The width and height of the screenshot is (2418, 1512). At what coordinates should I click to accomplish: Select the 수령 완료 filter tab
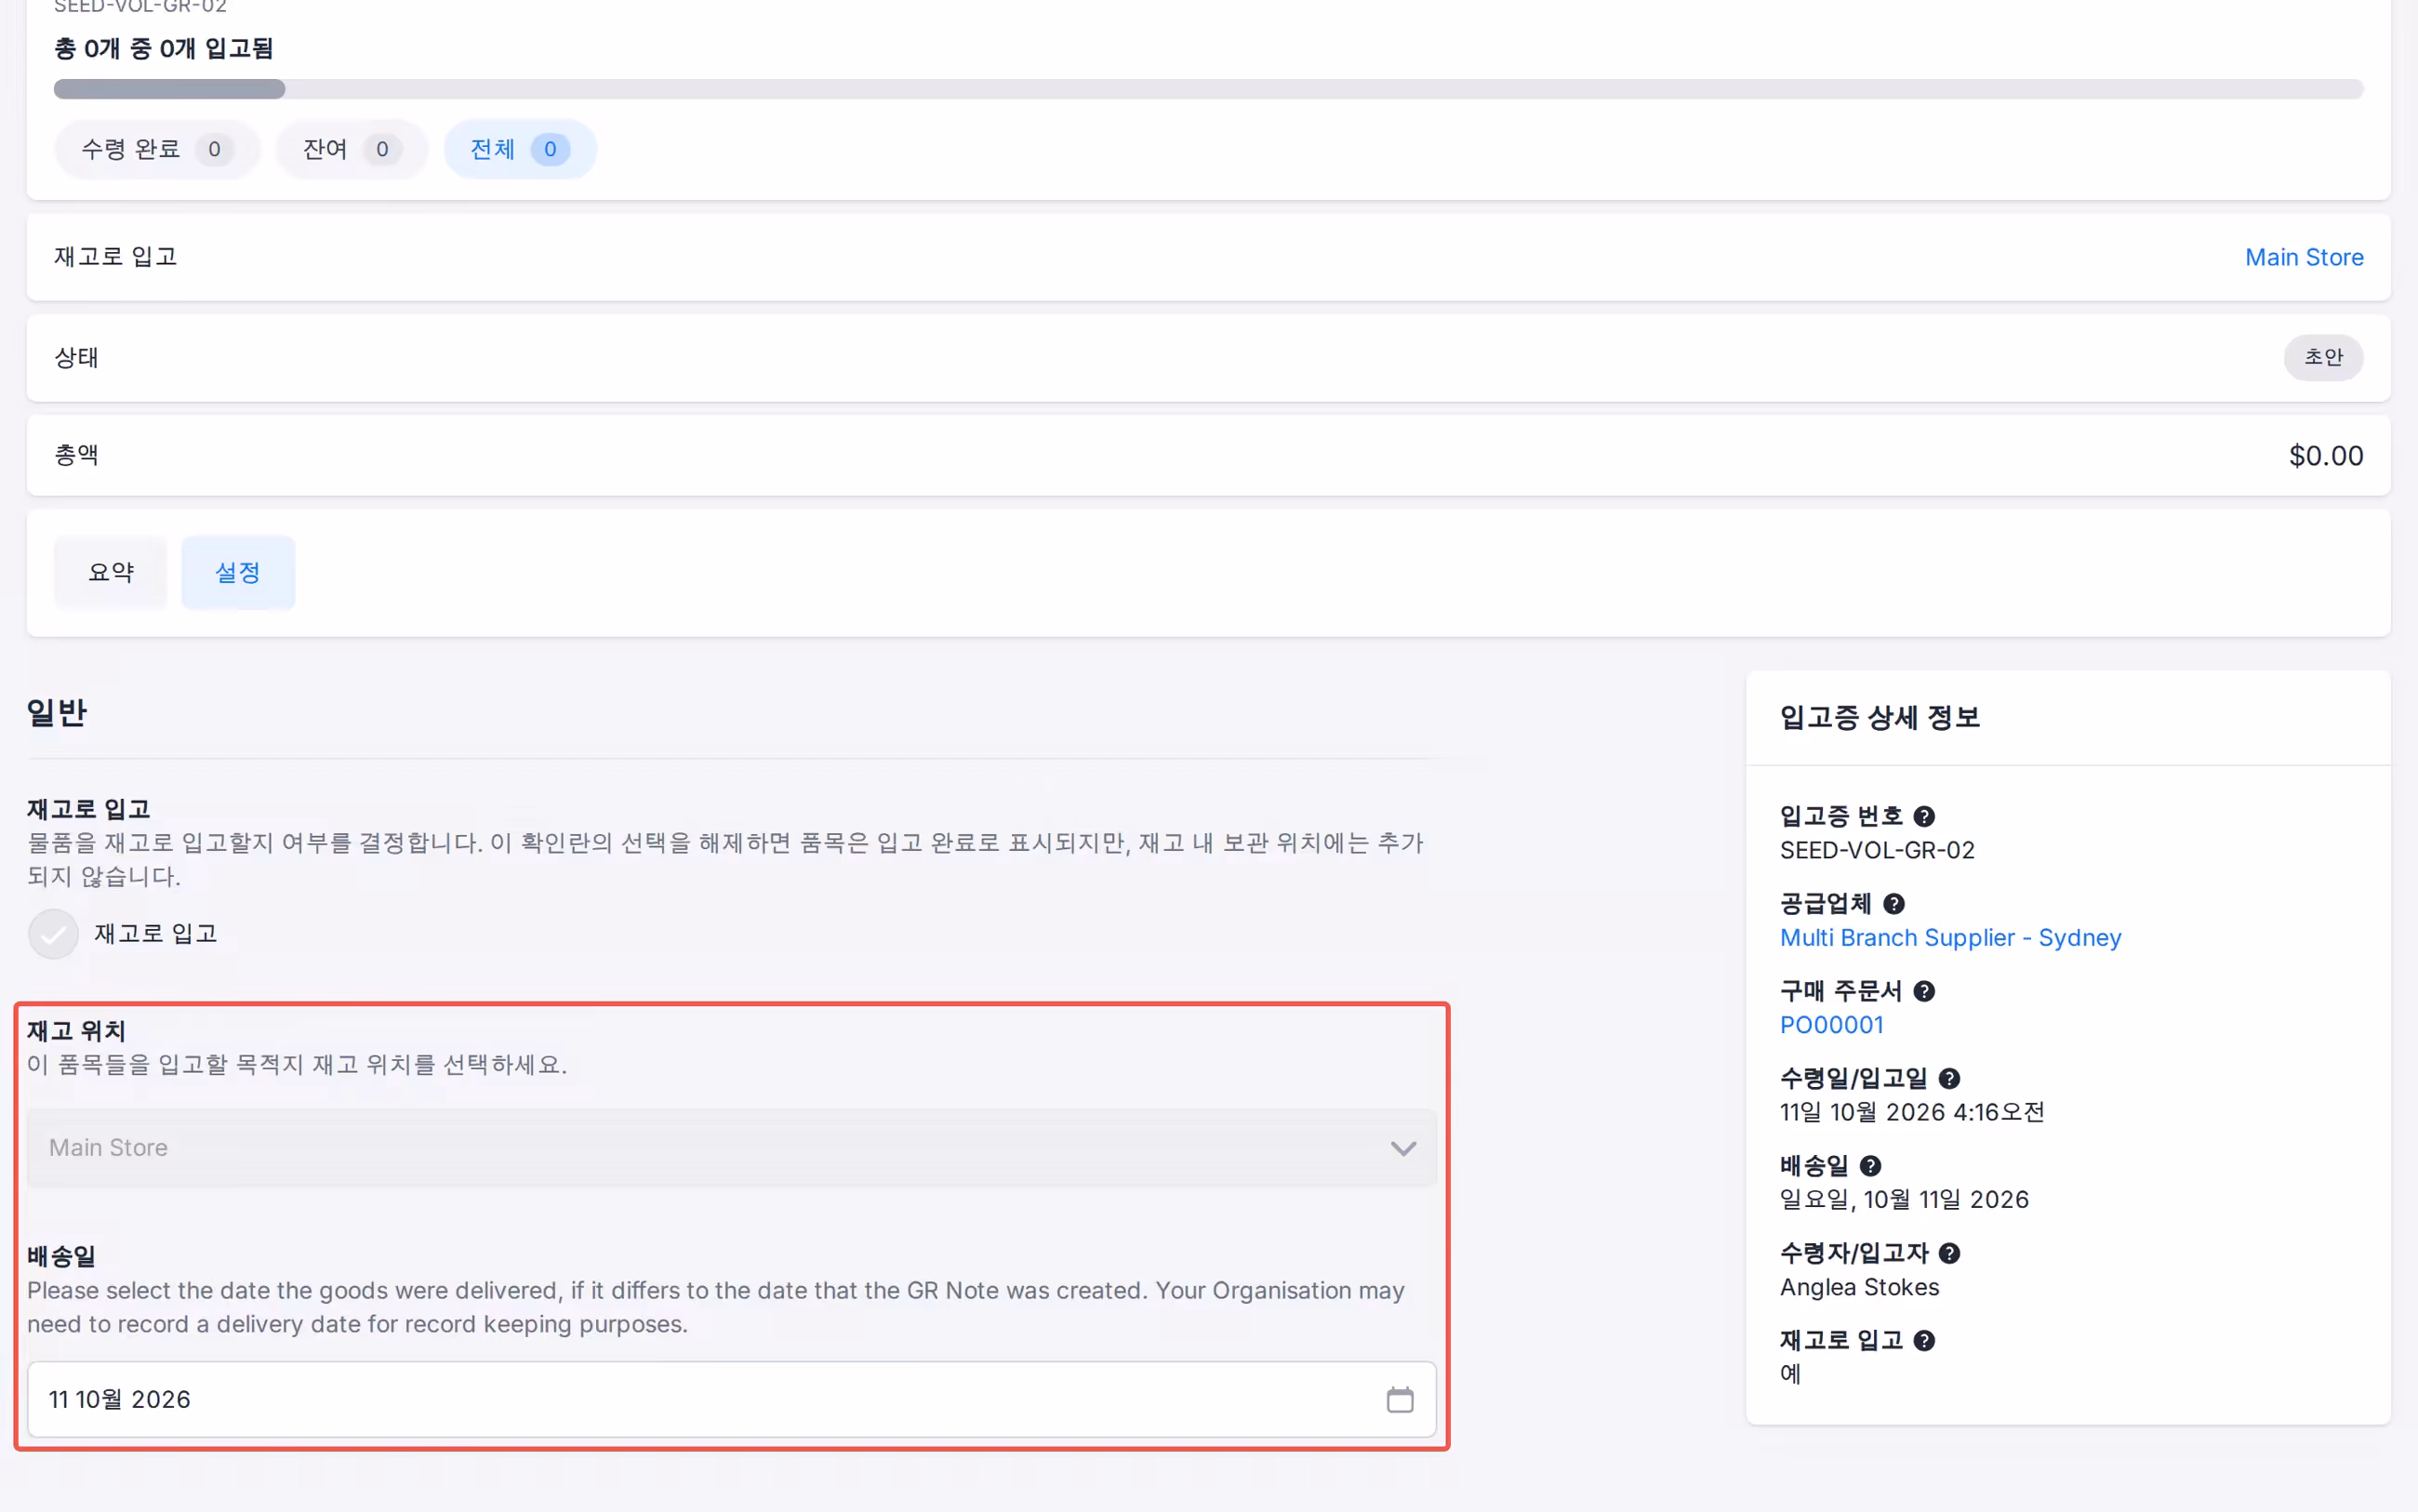(157, 149)
